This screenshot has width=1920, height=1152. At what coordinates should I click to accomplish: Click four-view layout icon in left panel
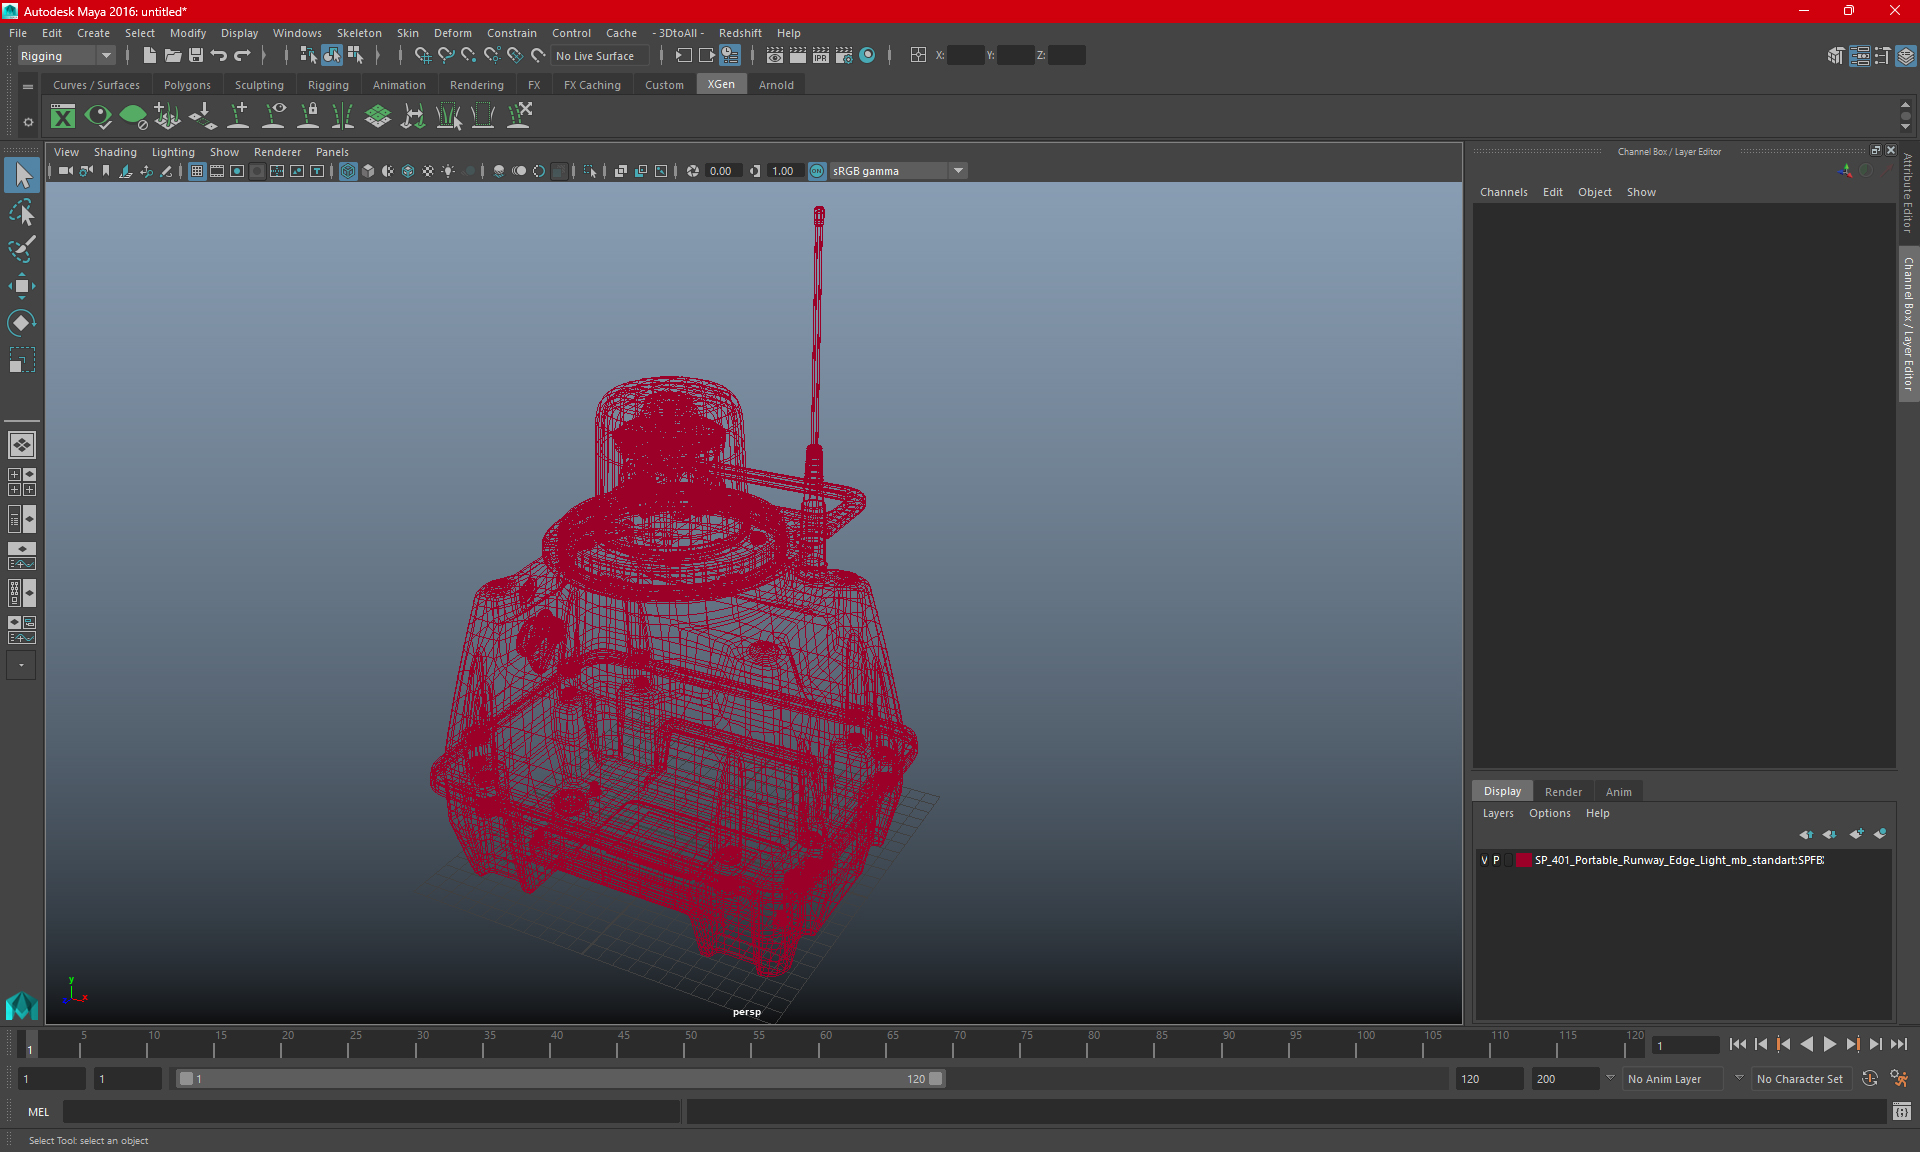(x=22, y=482)
